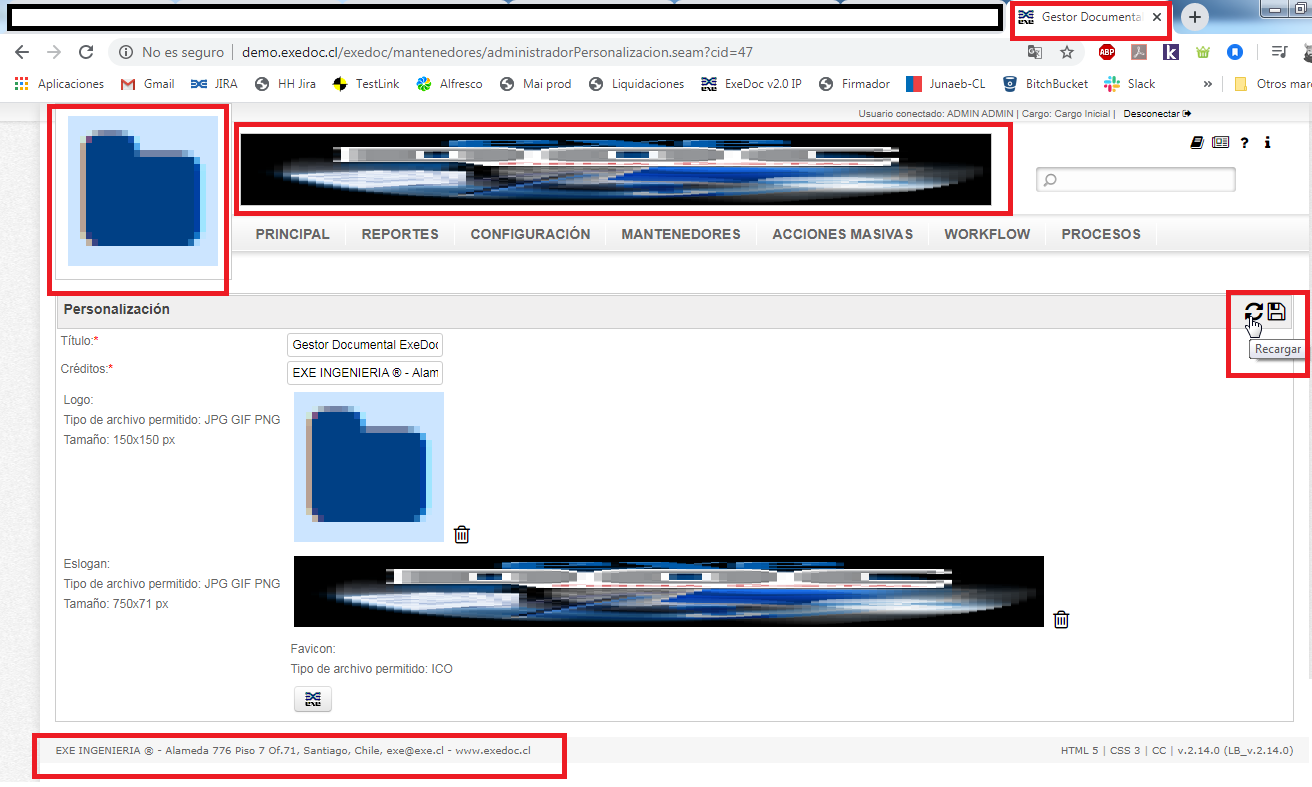The height and width of the screenshot is (787, 1312).
Task: Open the Gmail bookmark
Action: (147, 84)
